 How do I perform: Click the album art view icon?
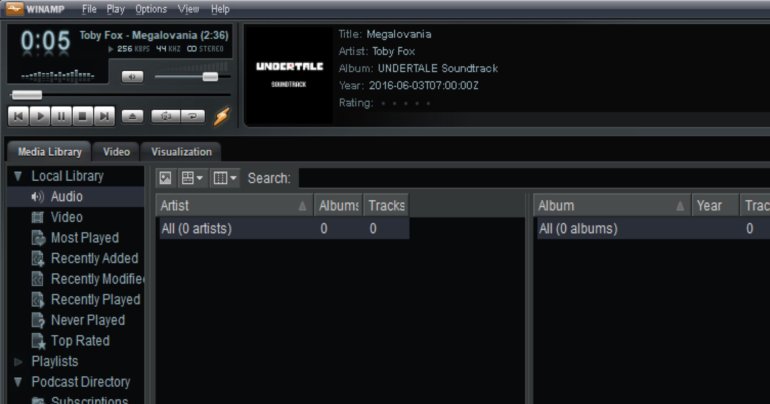tap(166, 178)
